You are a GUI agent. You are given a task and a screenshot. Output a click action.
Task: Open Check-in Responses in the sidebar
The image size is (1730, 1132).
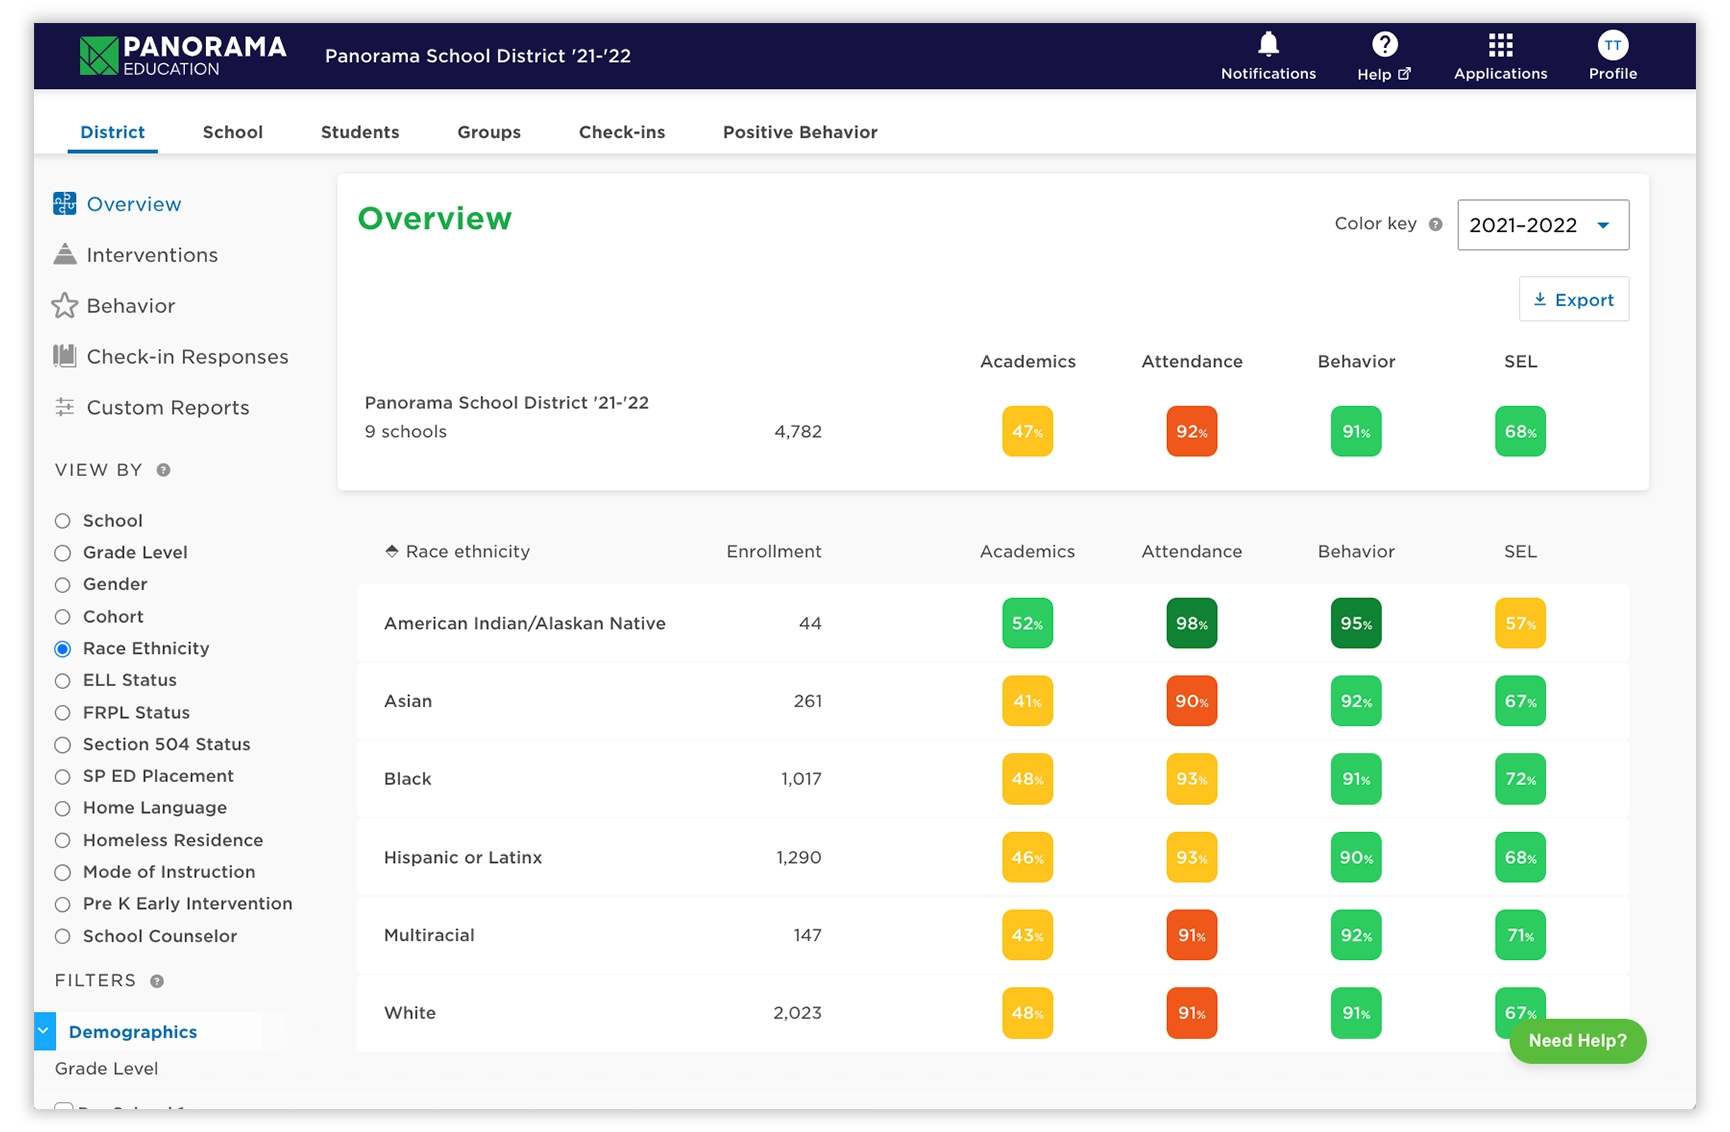click(187, 357)
